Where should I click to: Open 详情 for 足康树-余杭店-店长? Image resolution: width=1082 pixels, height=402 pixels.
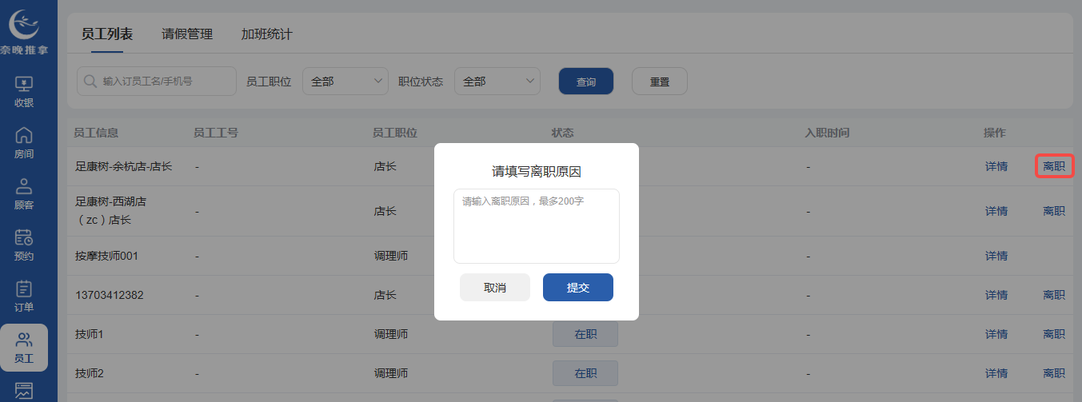(996, 166)
